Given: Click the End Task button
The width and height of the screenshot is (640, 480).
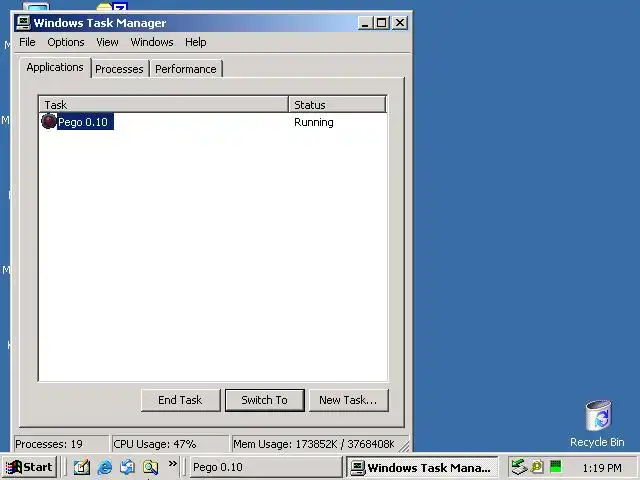Looking at the screenshot, I should (x=180, y=400).
